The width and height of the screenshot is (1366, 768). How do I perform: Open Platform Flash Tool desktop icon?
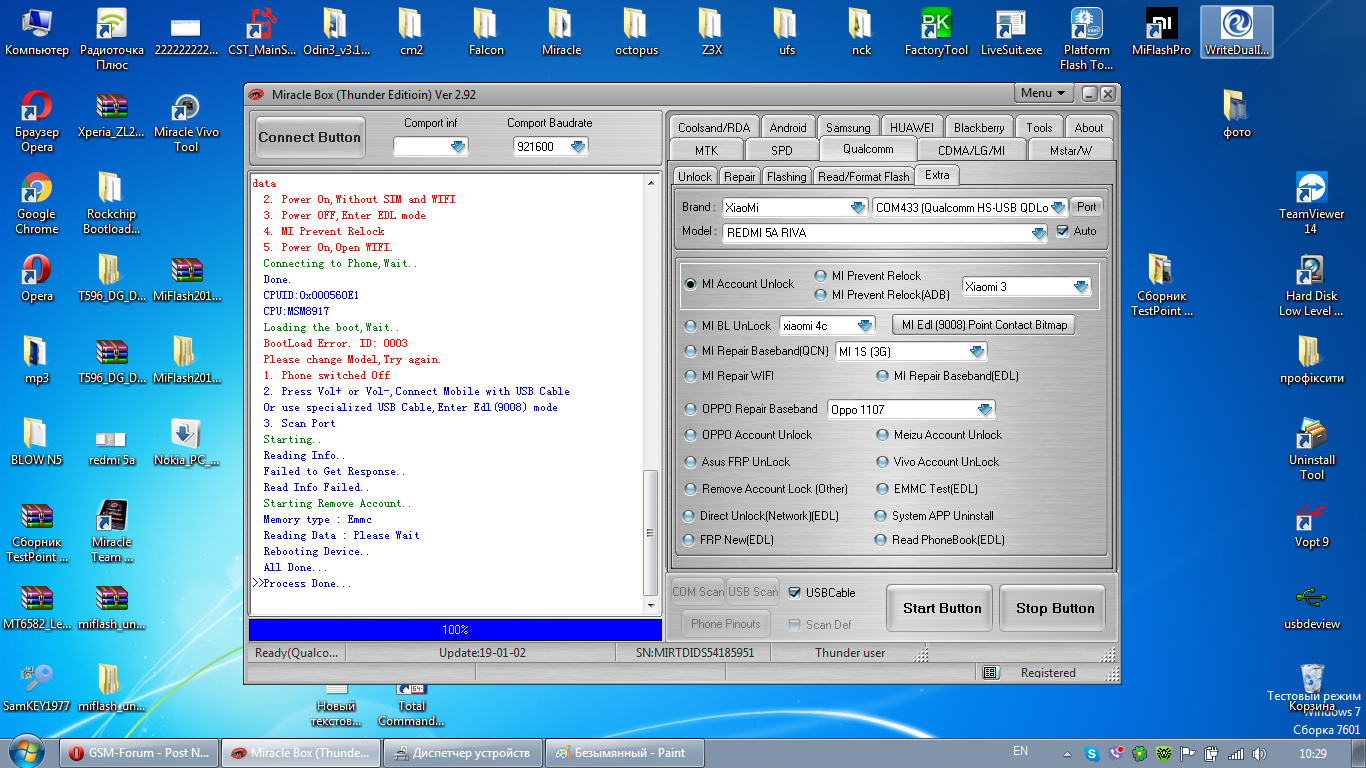click(1086, 38)
